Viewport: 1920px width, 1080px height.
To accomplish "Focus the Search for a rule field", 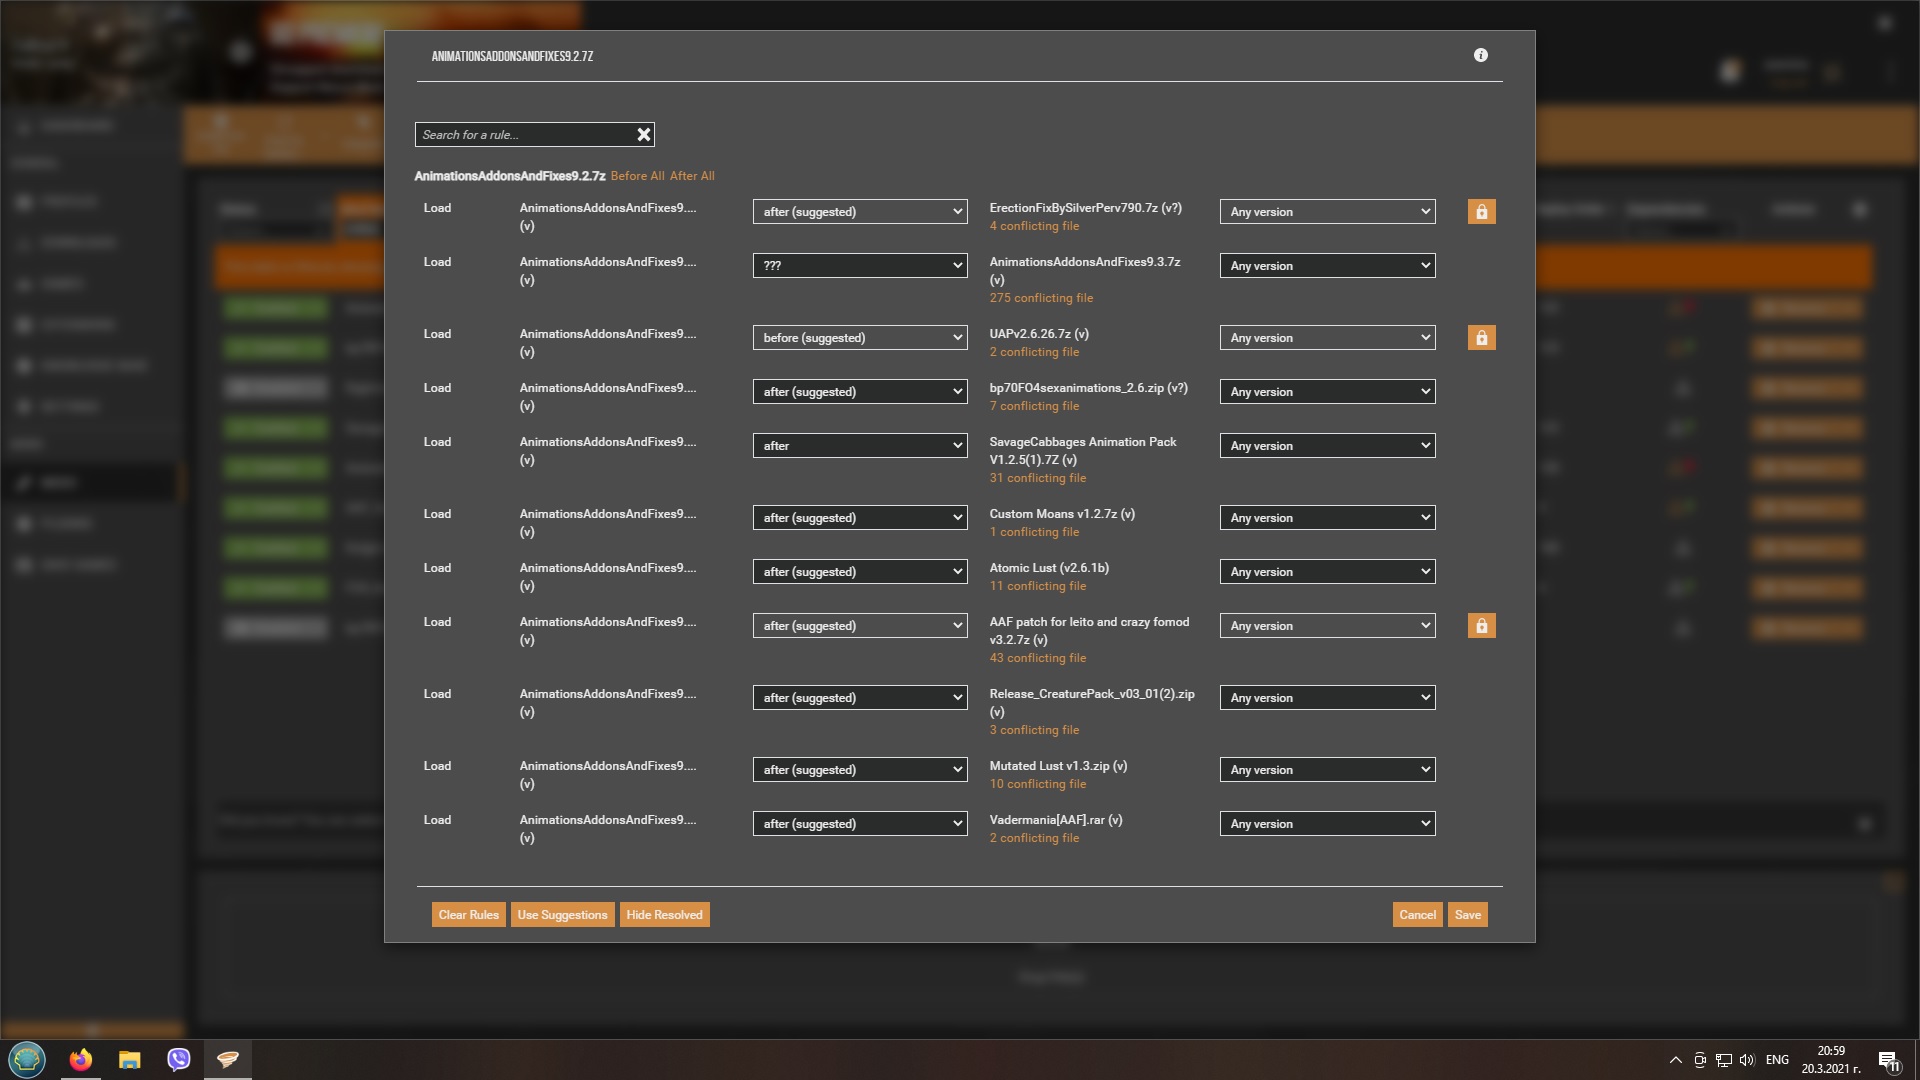I will (x=525, y=134).
